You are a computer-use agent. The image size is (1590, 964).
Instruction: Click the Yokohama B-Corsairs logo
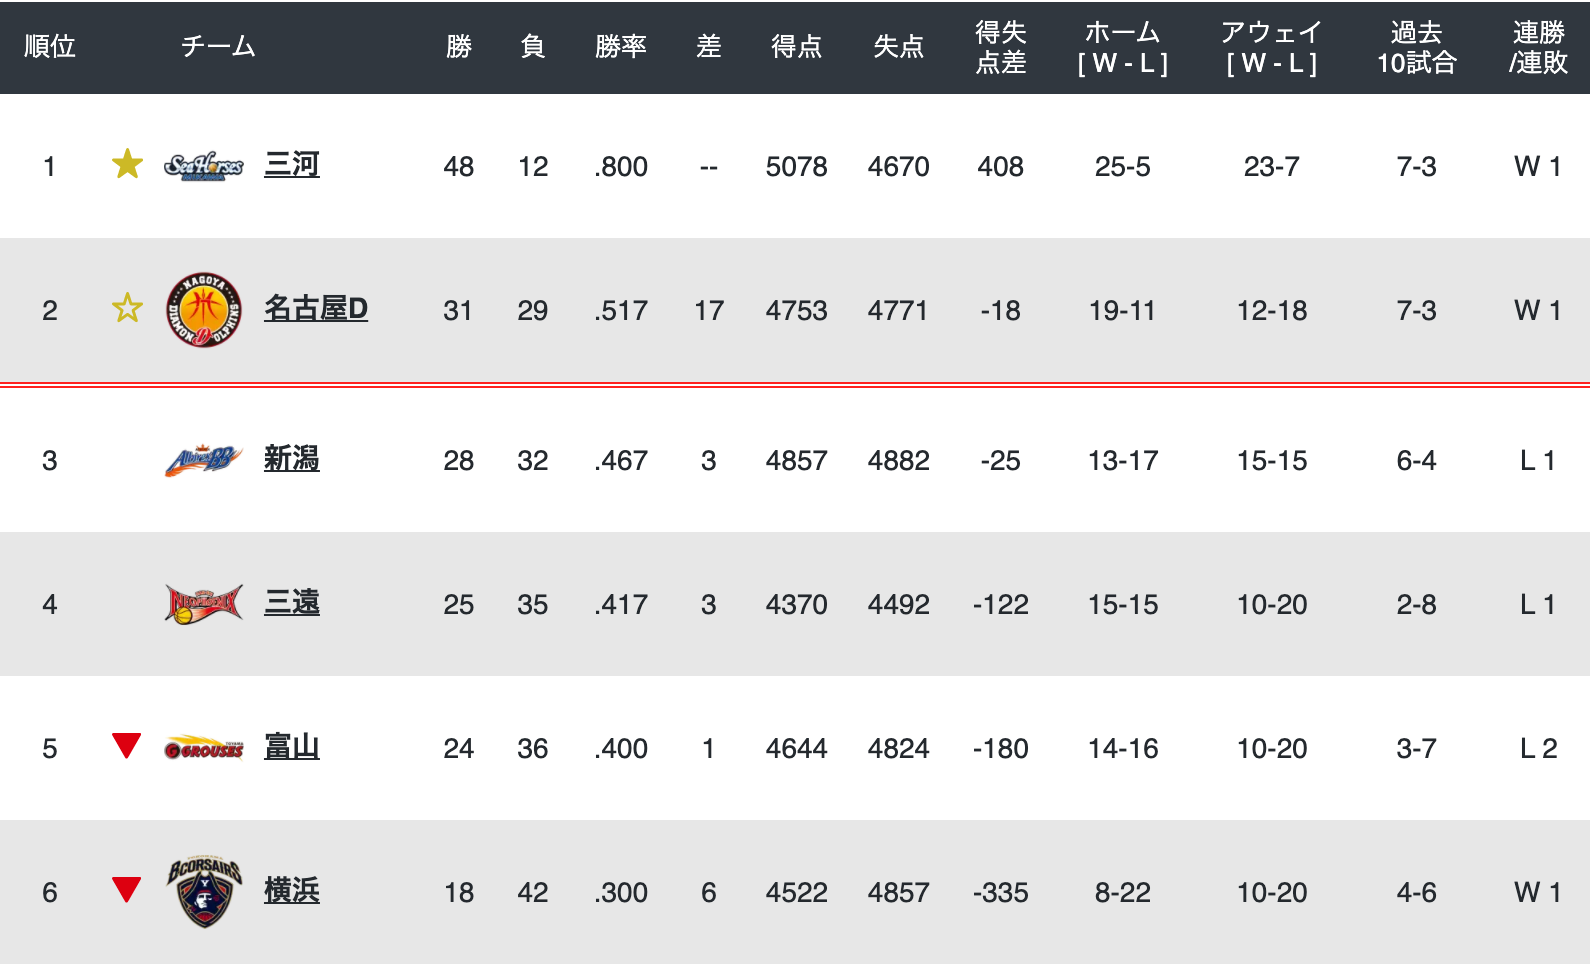click(x=204, y=892)
